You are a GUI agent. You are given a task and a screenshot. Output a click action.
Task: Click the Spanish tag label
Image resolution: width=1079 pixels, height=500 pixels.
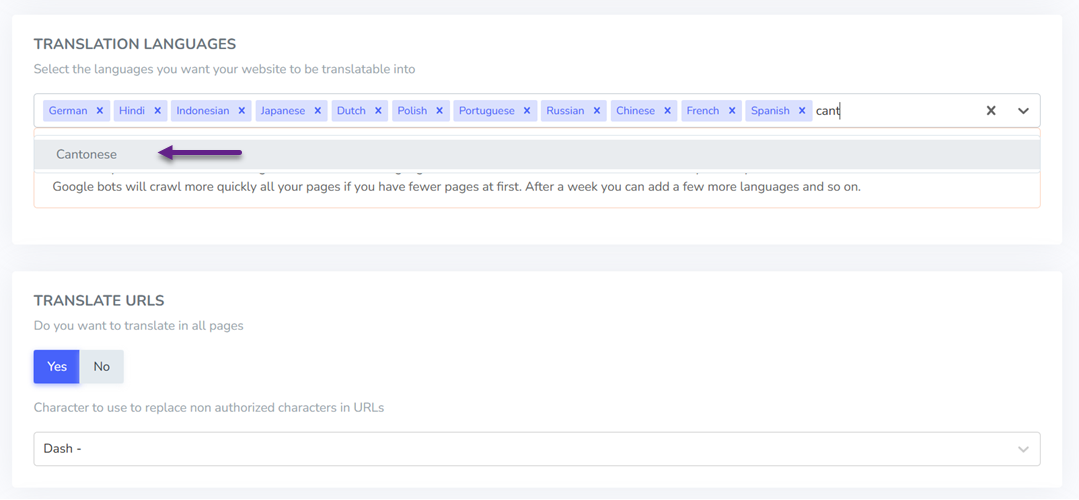(x=770, y=111)
